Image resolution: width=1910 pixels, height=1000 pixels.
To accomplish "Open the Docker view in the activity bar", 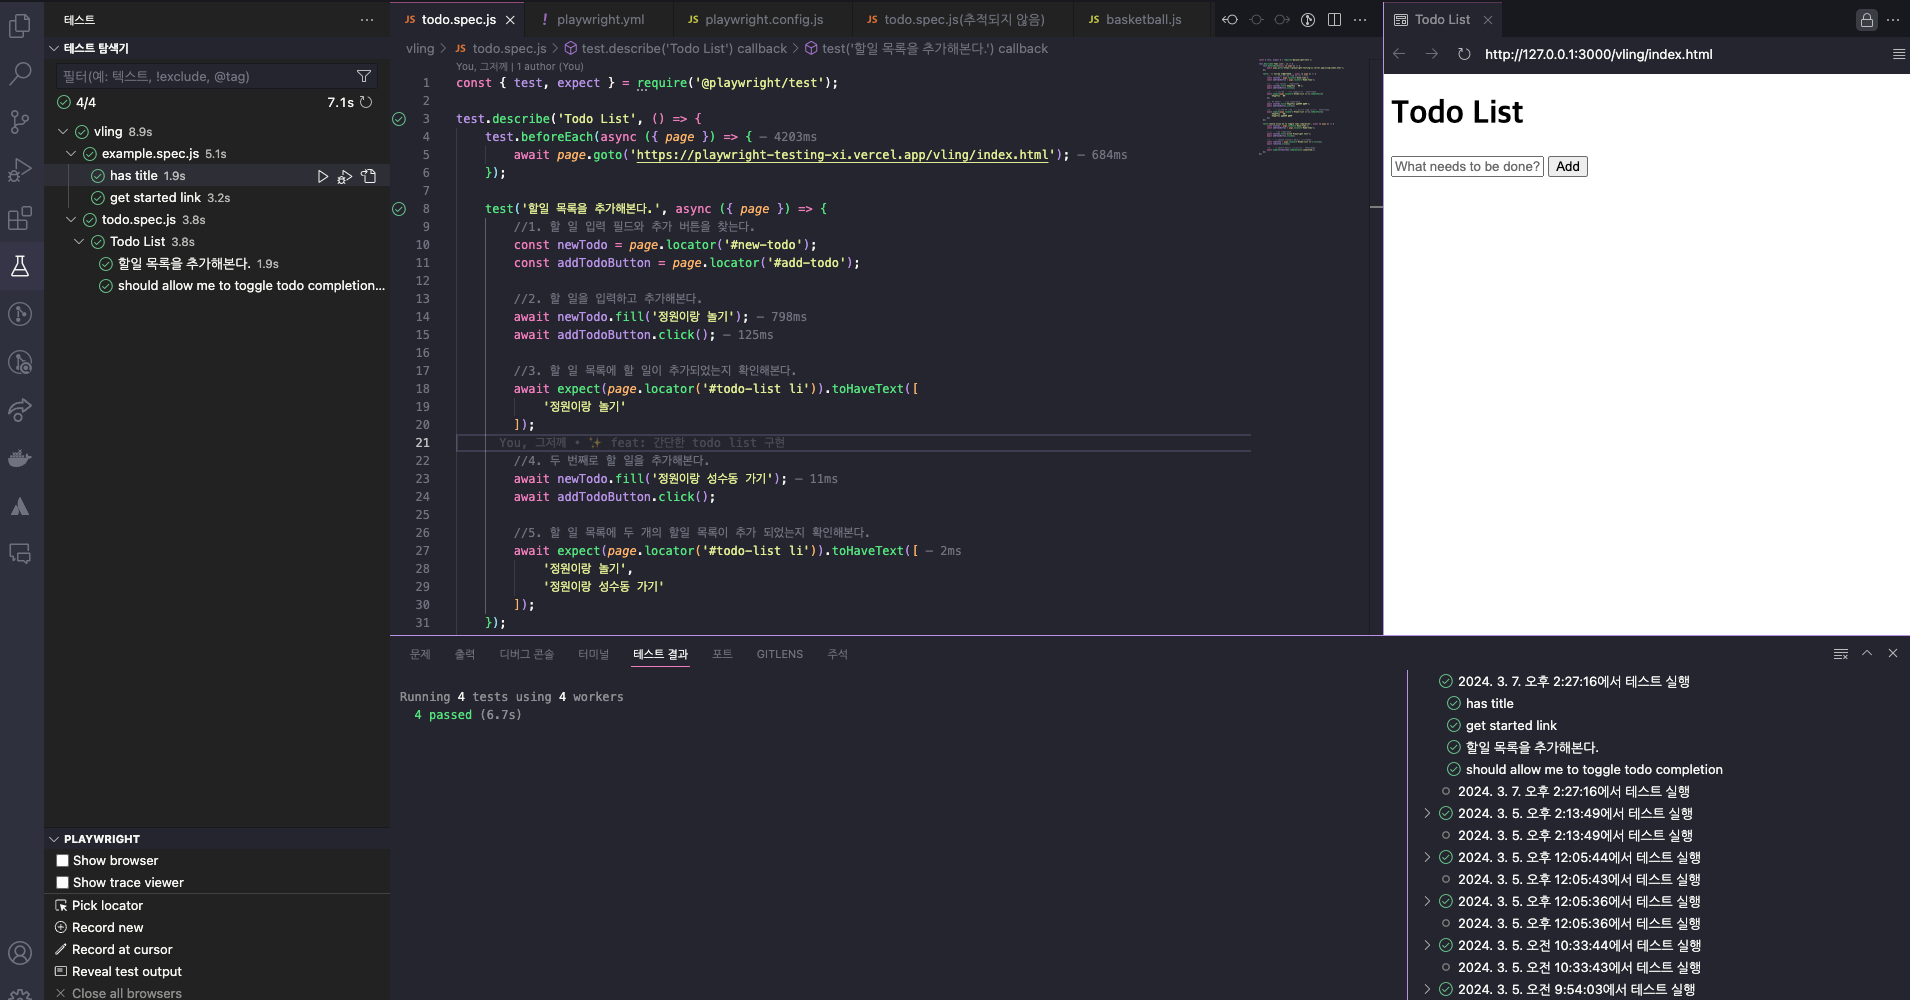I will pyautogui.click(x=20, y=459).
